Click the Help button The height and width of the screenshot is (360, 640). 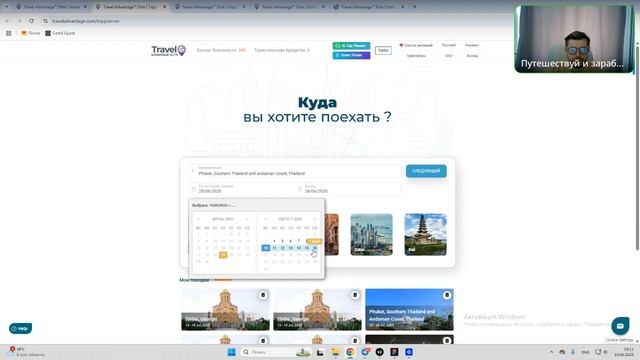(x=20, y=328)
